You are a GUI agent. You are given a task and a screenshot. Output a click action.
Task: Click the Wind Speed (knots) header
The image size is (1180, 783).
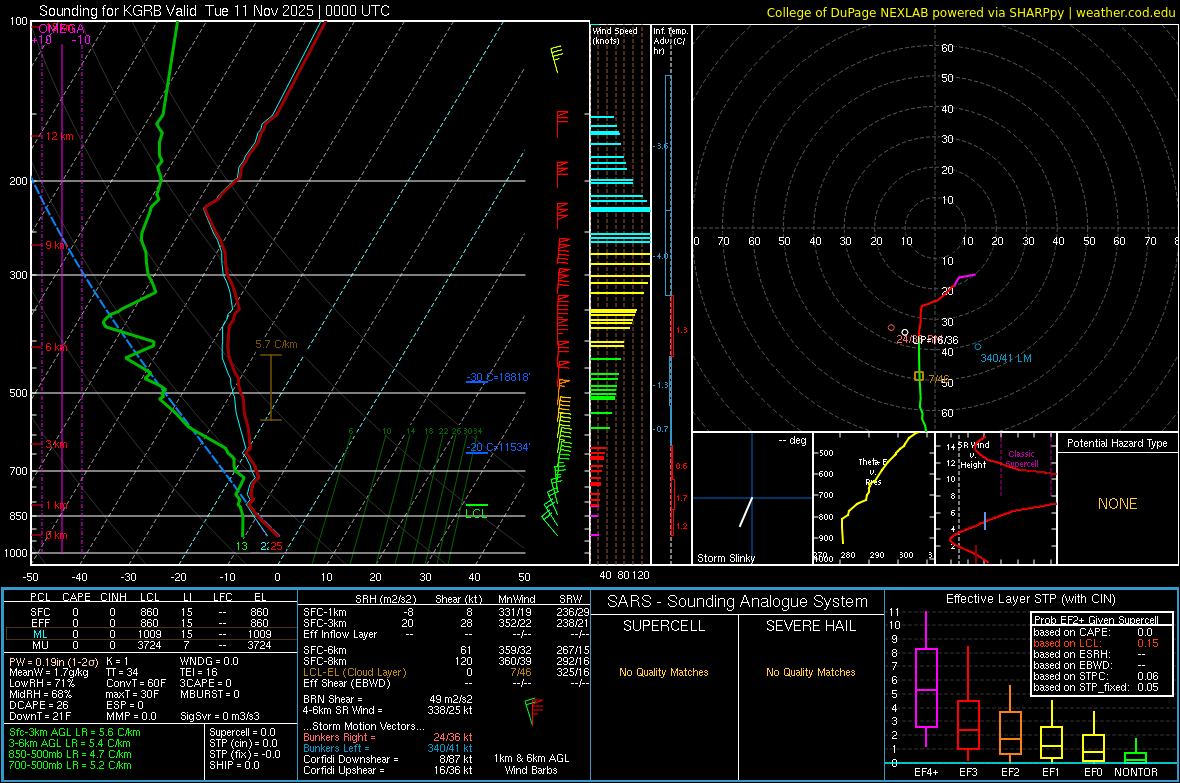pos(615,35)
